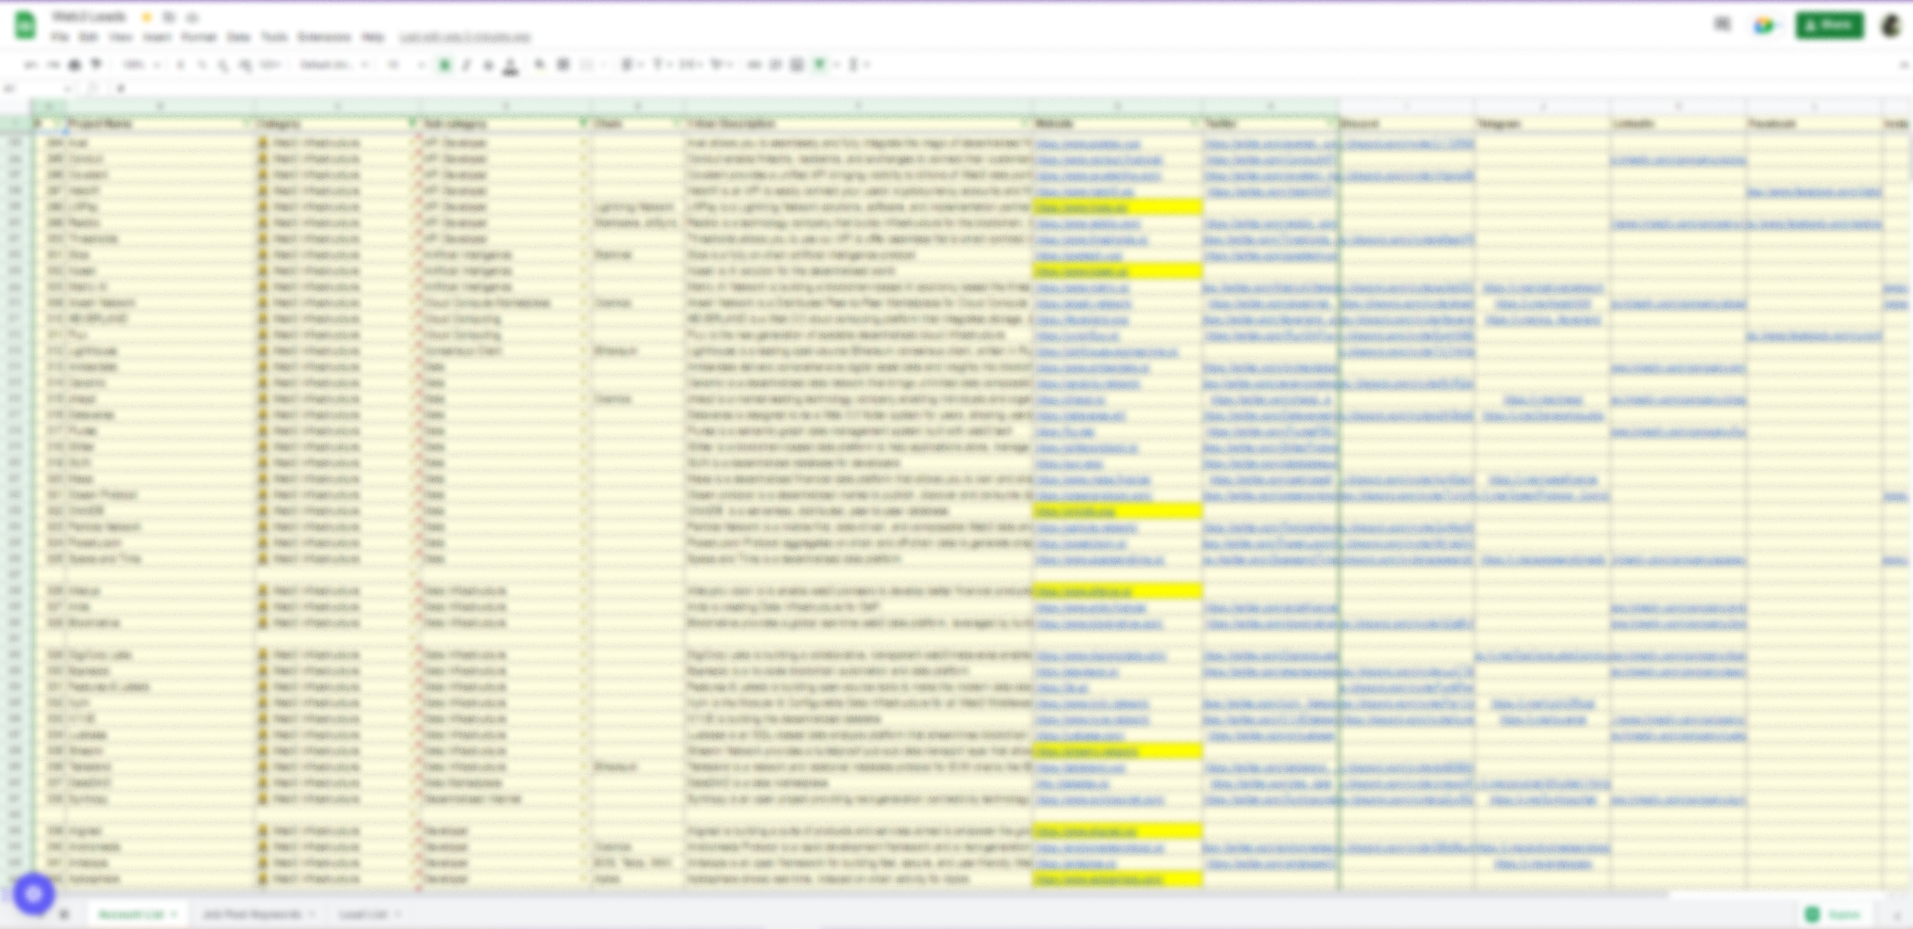Open the horizontal align dropdown

pos(631,65)
